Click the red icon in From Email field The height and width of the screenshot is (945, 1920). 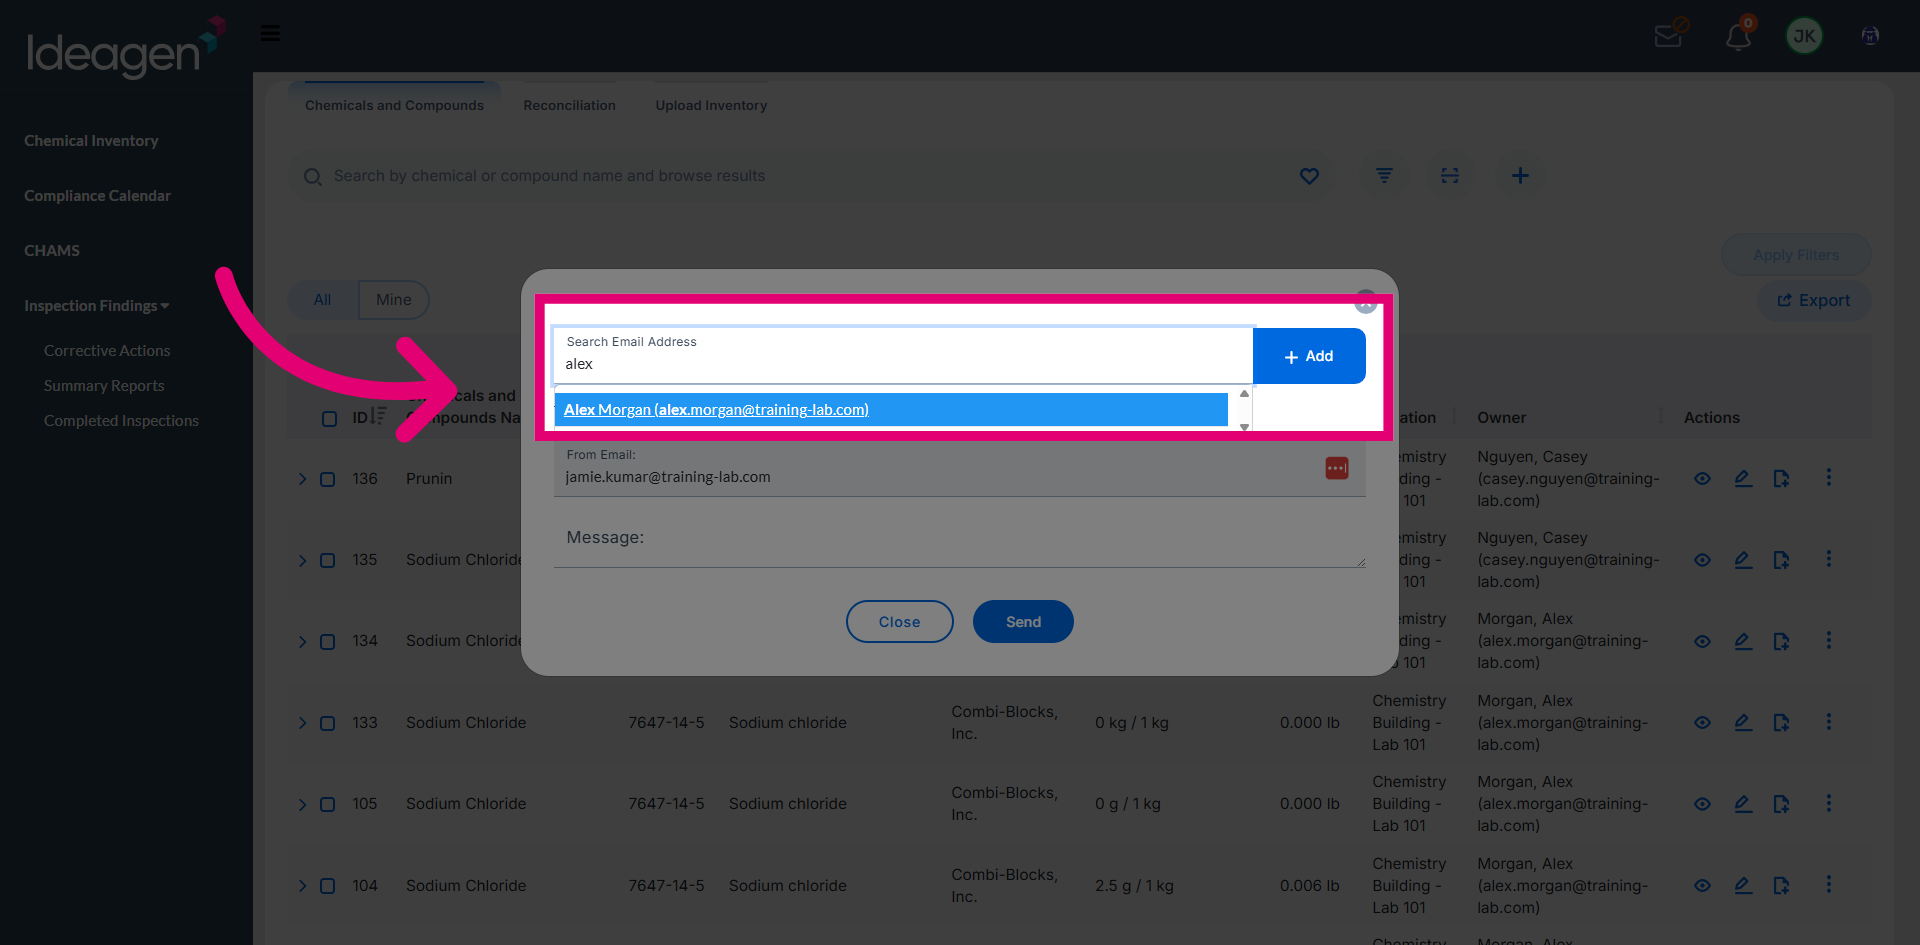tap(1337, 468)
